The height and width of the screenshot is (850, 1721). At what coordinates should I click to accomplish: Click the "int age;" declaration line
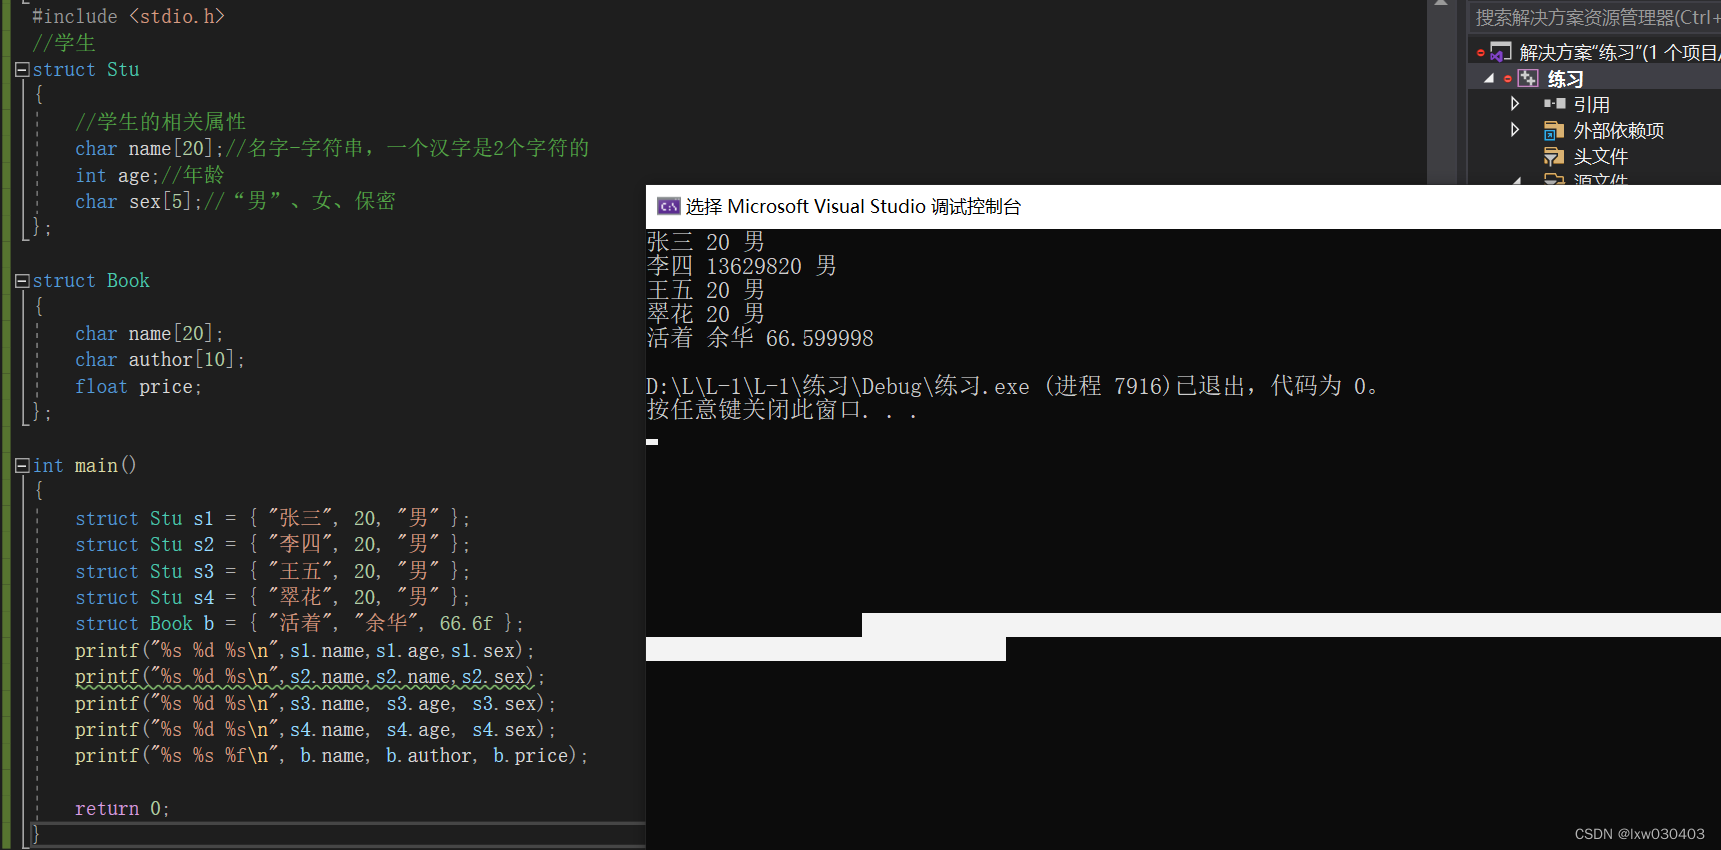150,175
